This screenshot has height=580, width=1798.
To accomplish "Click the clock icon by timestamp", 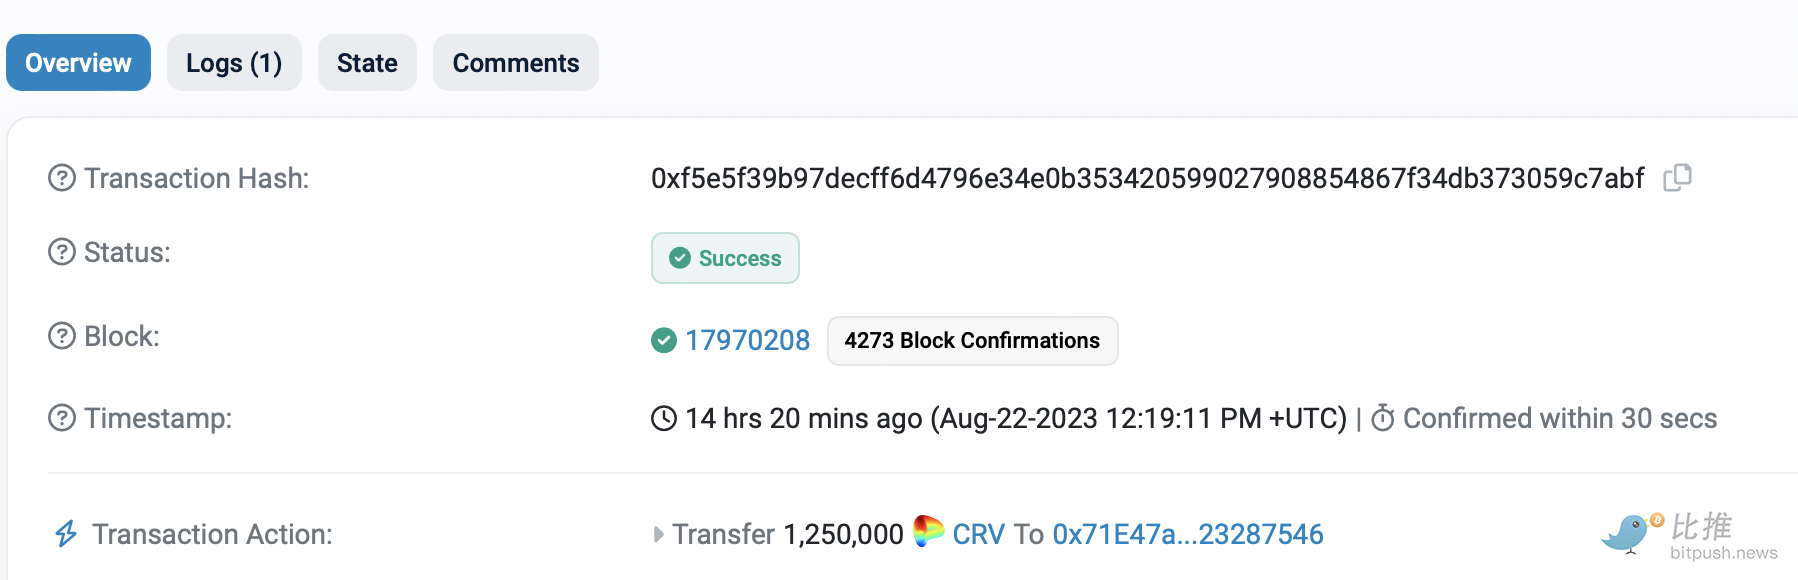I will [664, 418].
